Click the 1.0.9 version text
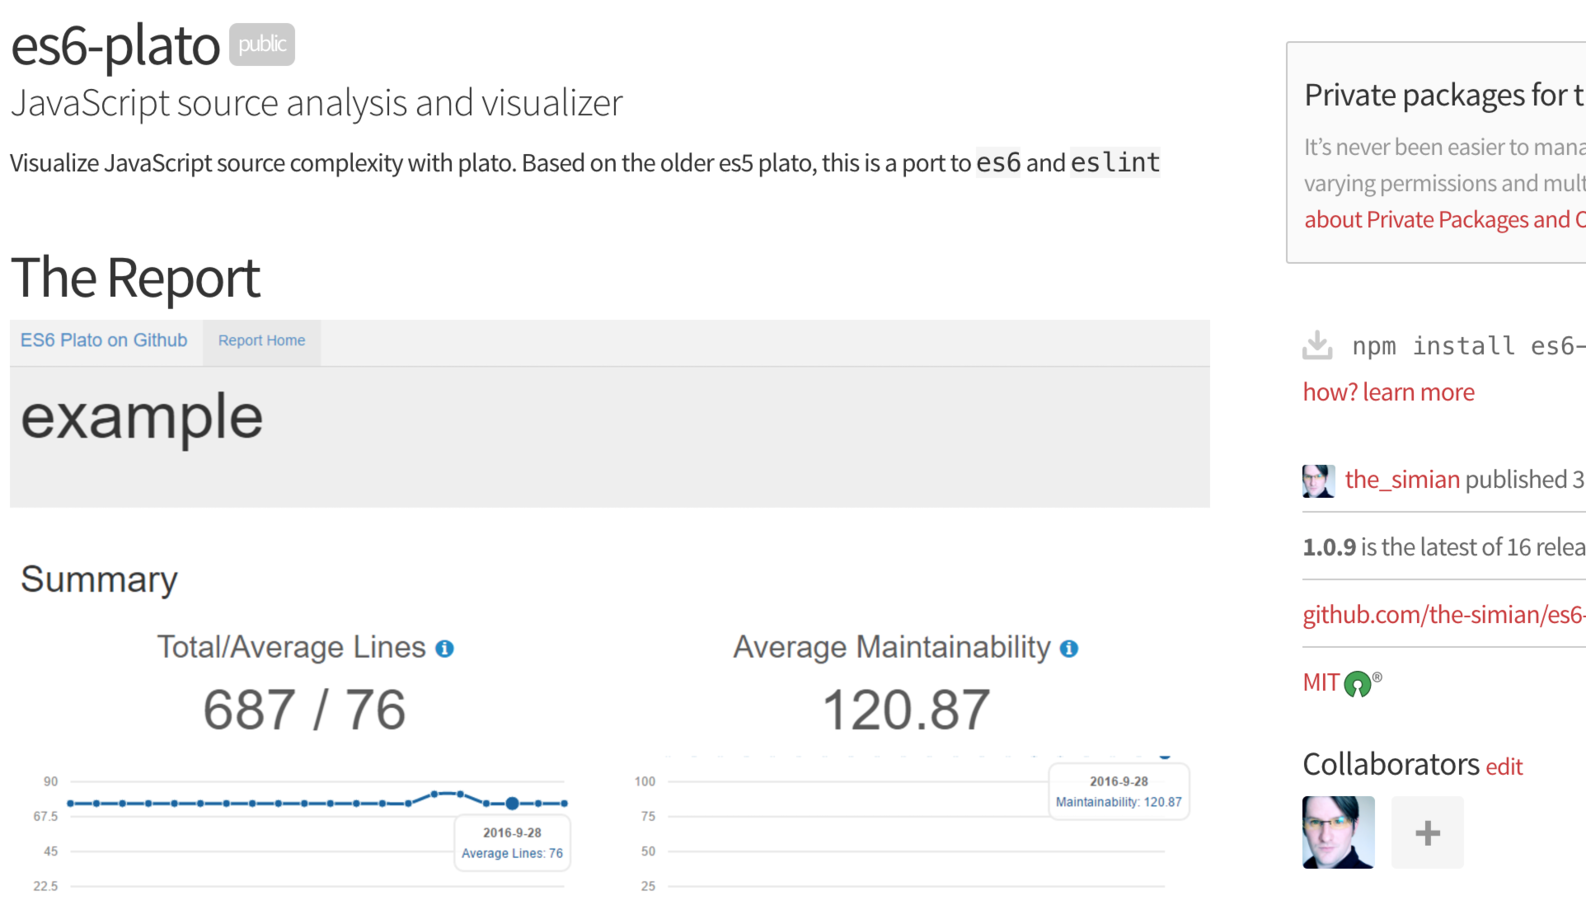Screen dimensions: 1586x900 [1329, 547]
